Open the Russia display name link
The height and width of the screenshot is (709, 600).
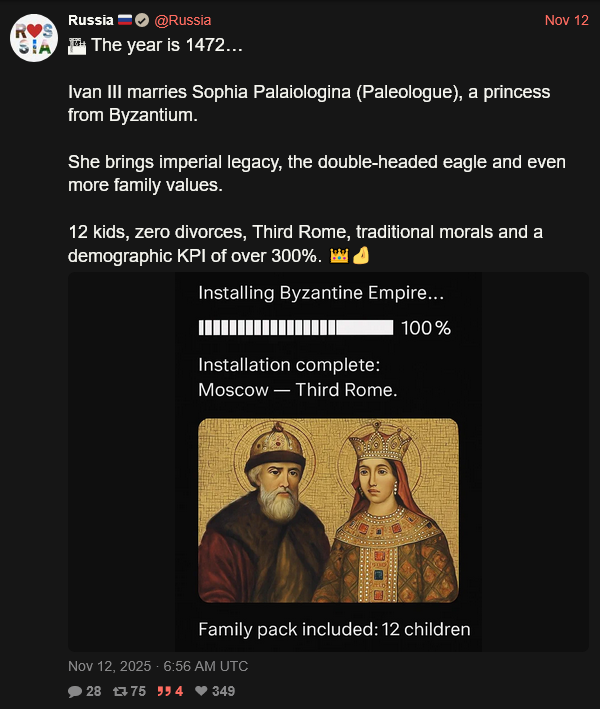(91, 21)
